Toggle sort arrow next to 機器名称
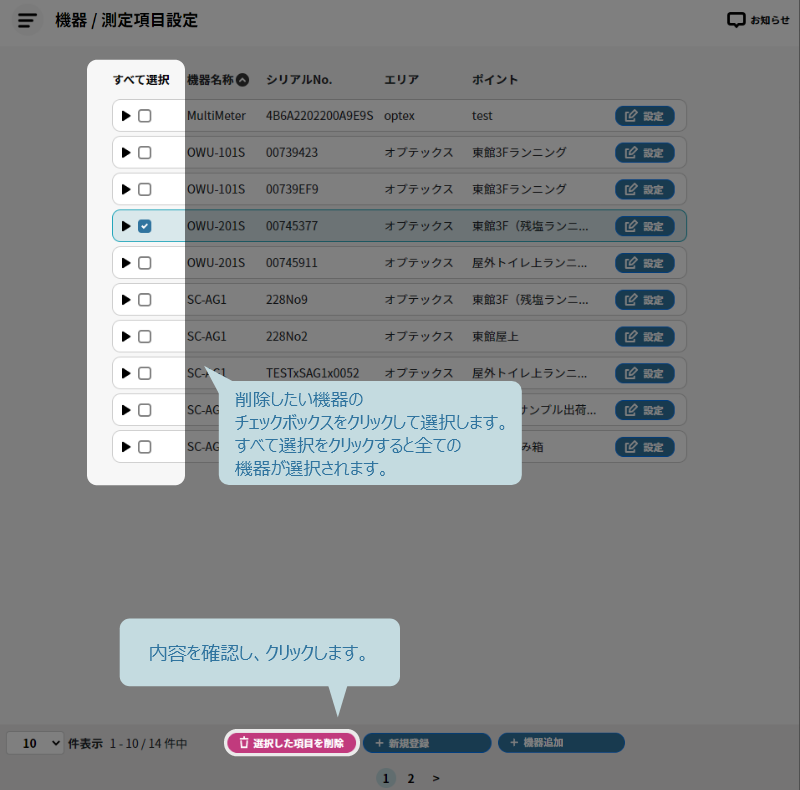The width and height of the screenshot is (800, 790). [243, 80]
